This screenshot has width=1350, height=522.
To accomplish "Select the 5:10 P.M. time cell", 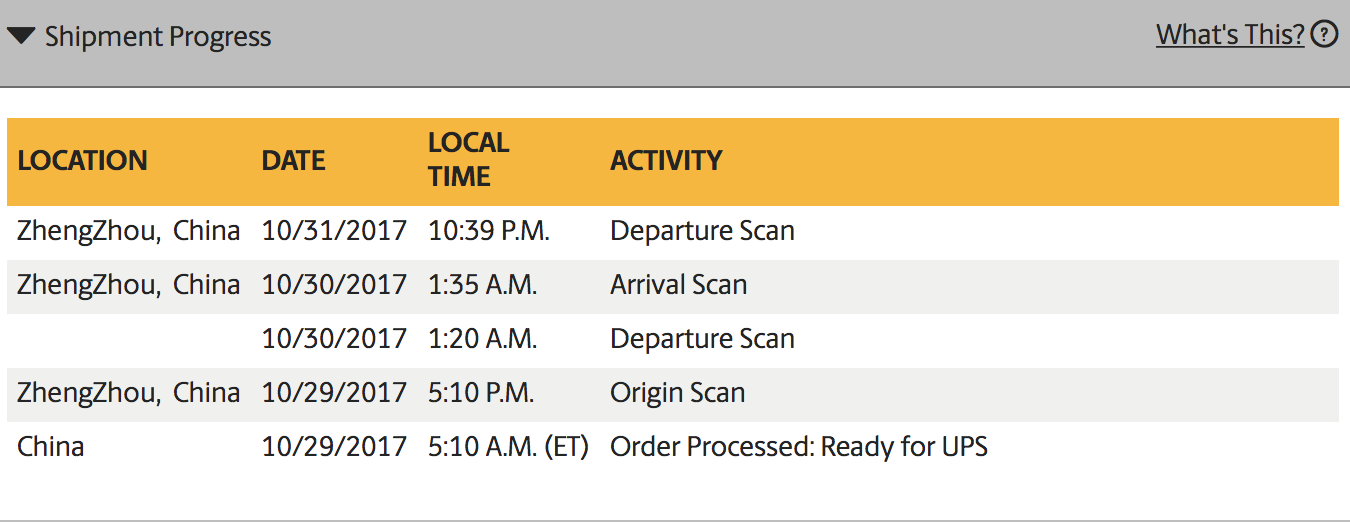I will (x=483, y=393).
